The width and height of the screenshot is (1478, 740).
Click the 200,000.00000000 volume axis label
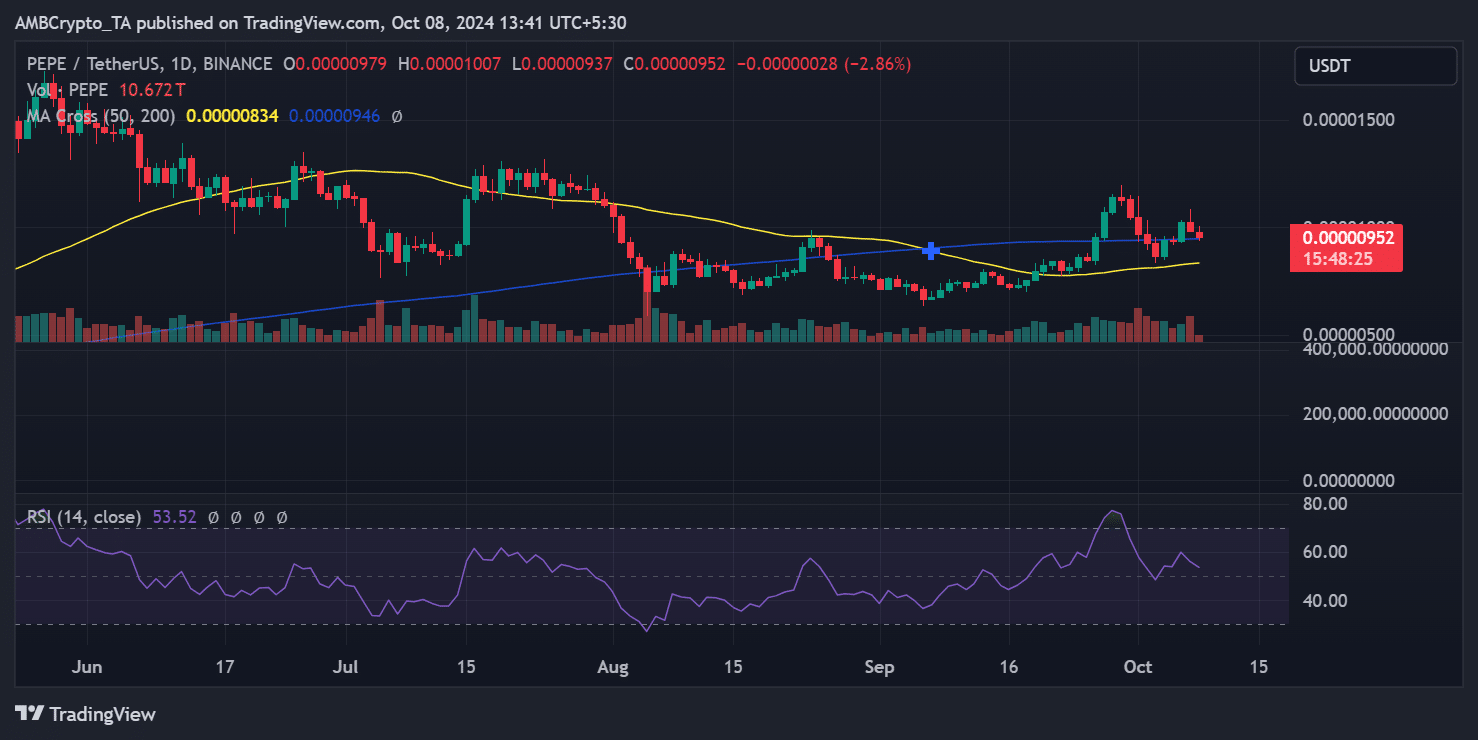(x=1376, y=413)
